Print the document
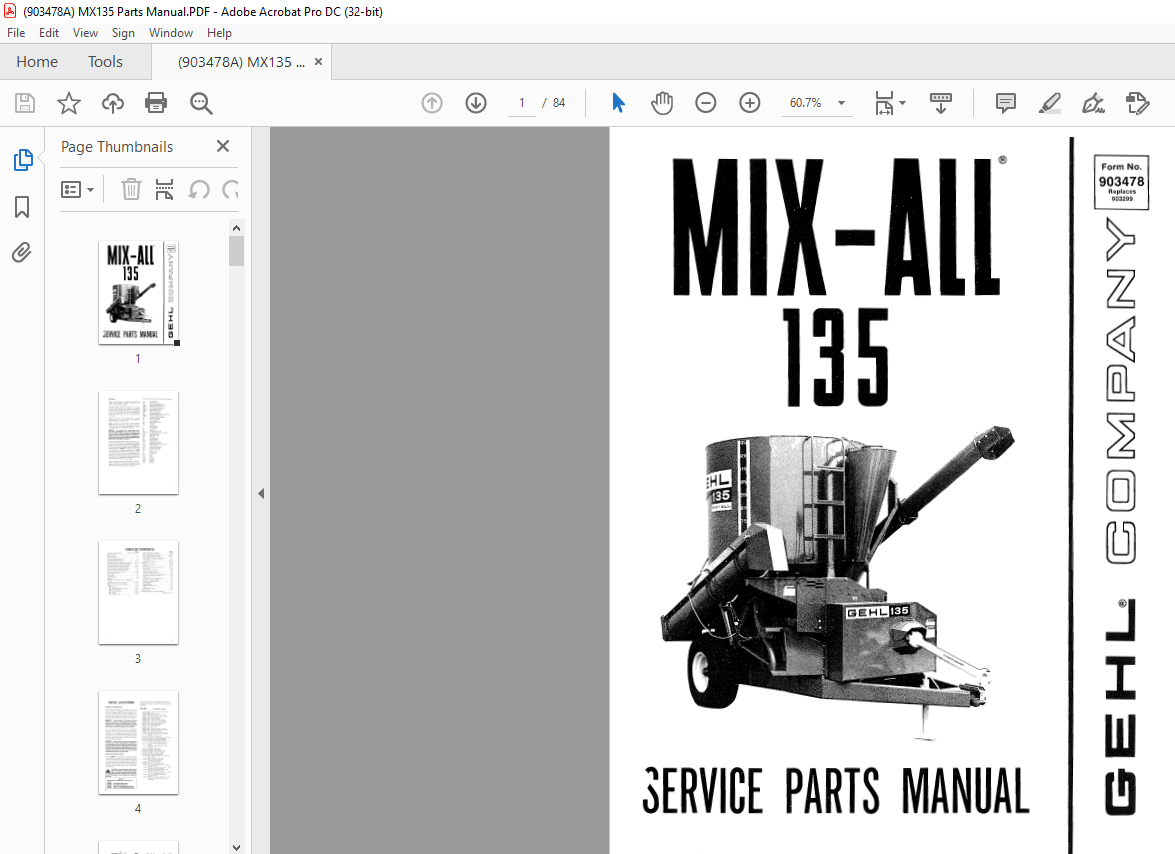1175x854 pixels. (x=156, y=103)
